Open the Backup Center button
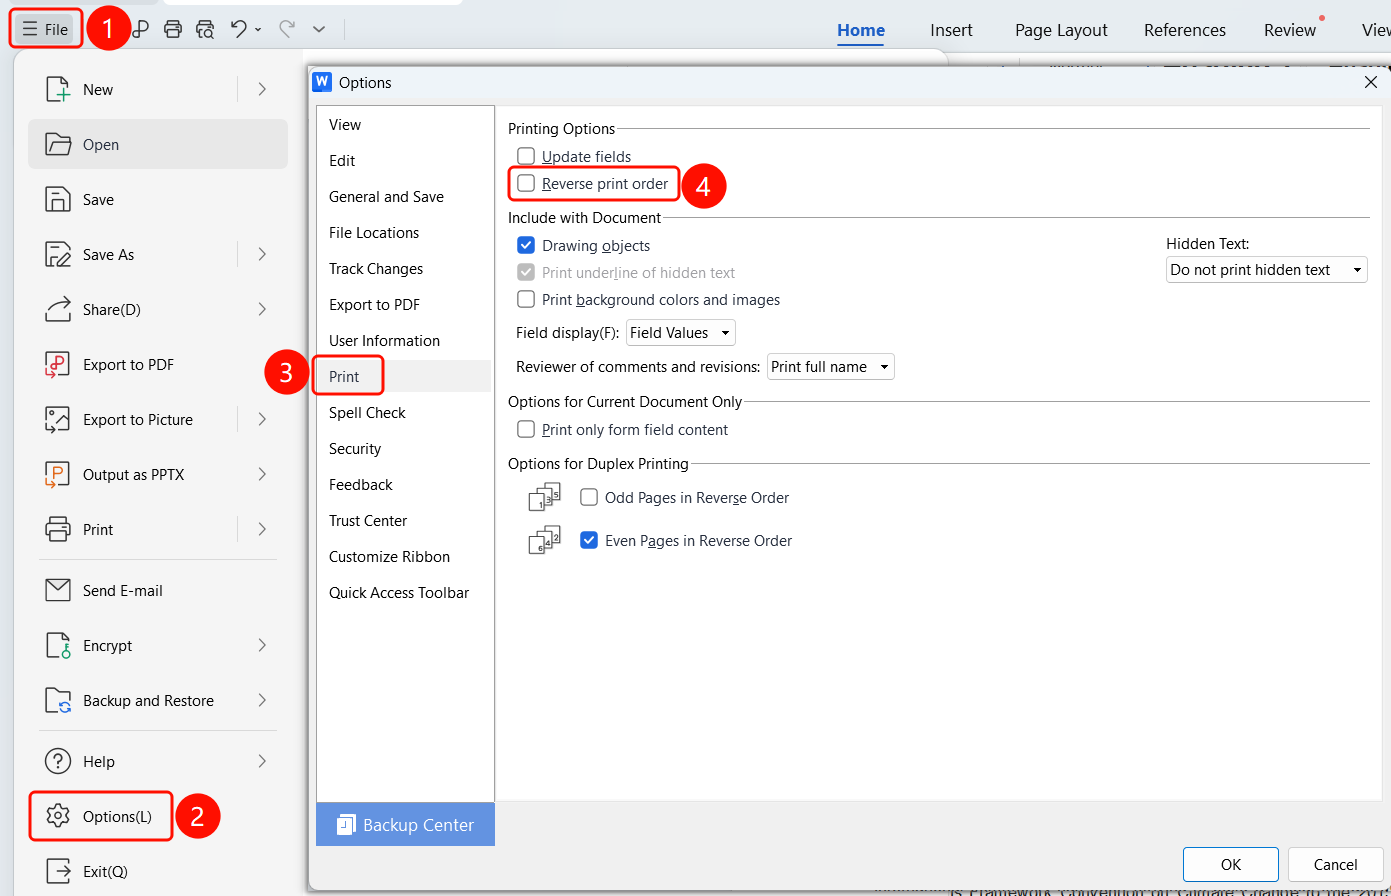Viewport: 1391px width, 896px height. click(405, 824)
